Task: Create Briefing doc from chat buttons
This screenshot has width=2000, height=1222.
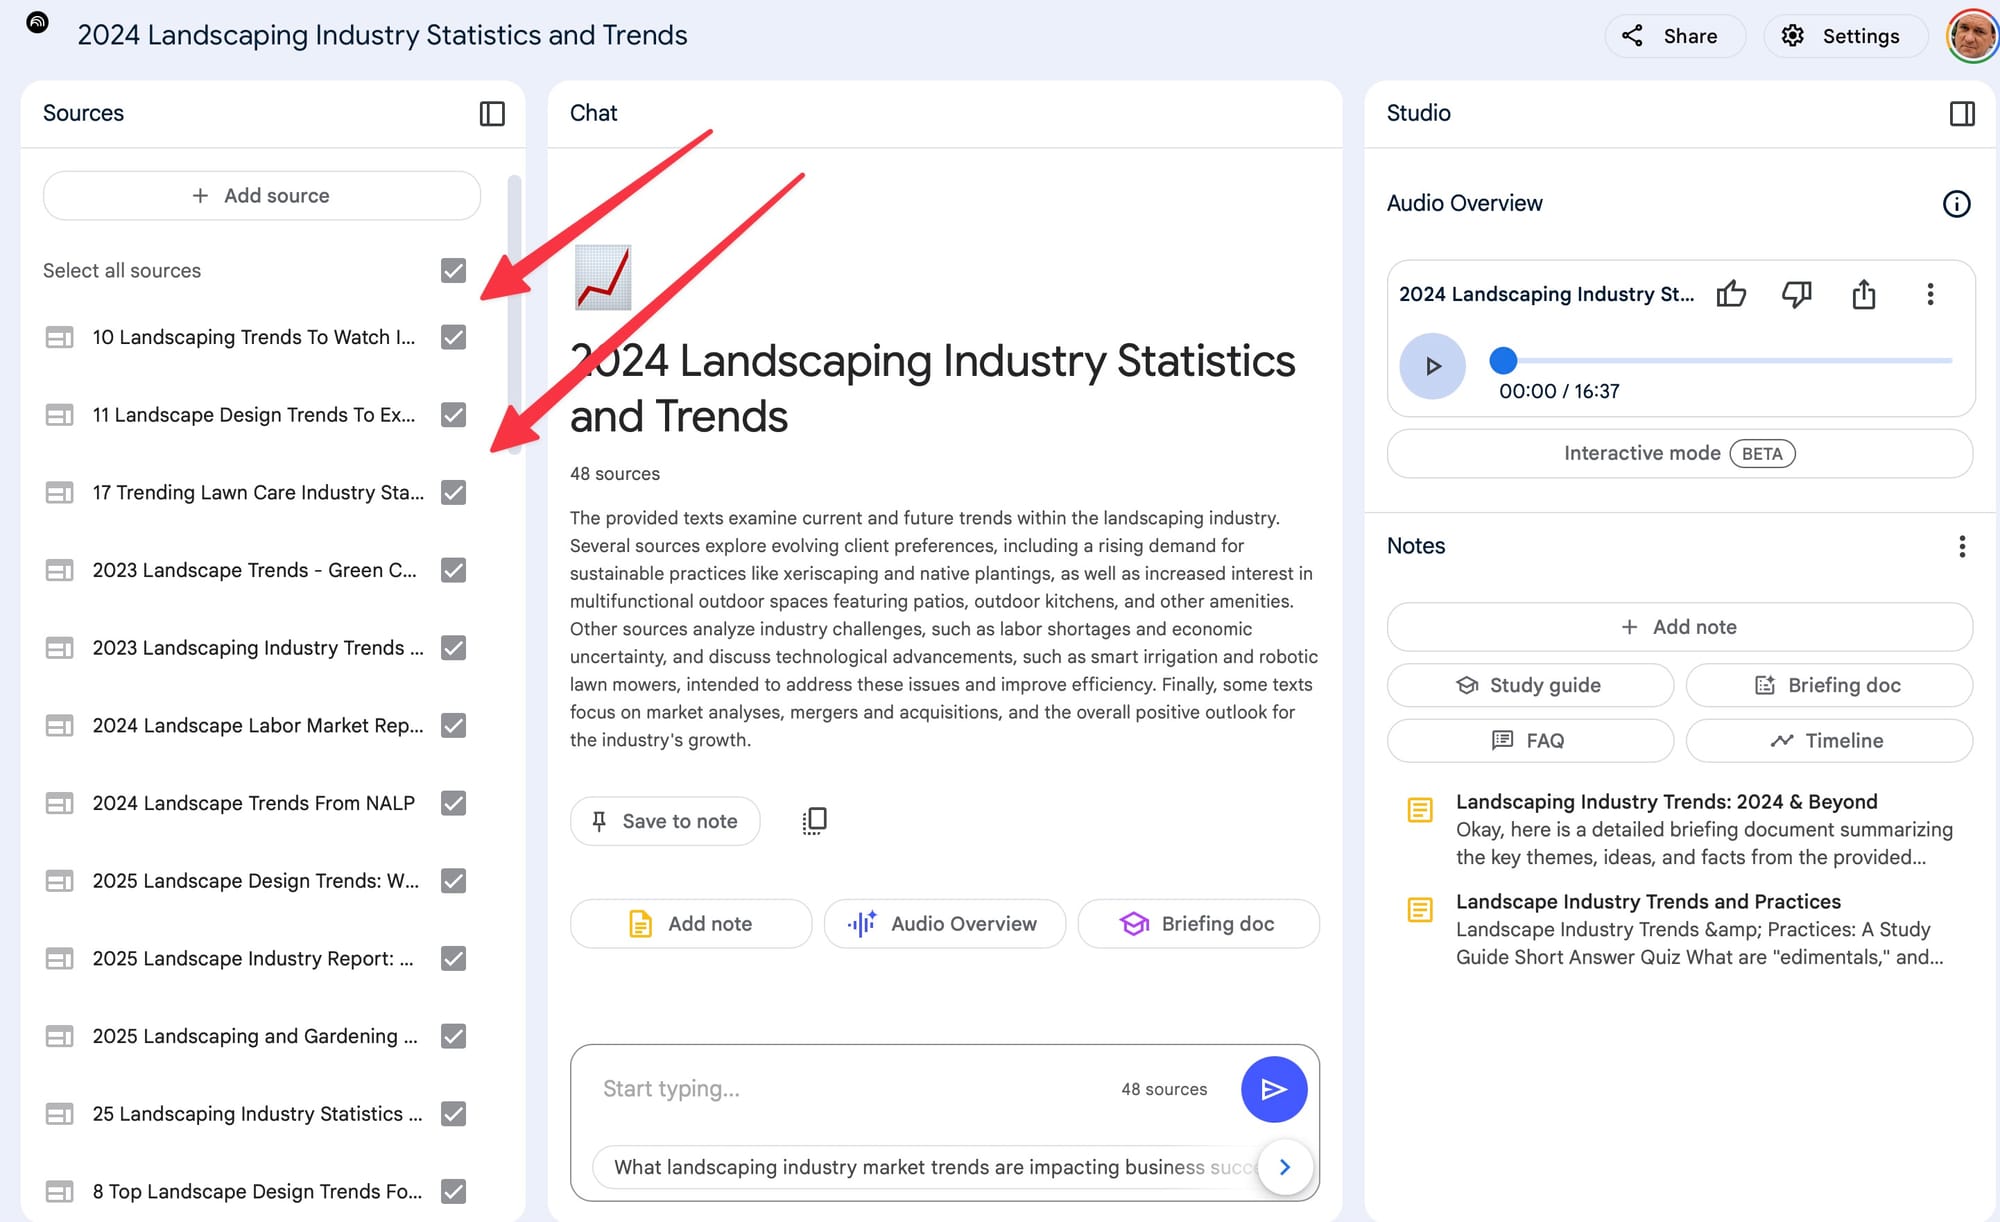Action: pyautogui.click(x=1199, y=924)
